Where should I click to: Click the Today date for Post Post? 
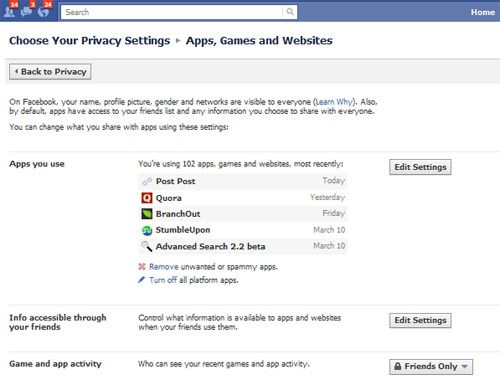(334, 181)
